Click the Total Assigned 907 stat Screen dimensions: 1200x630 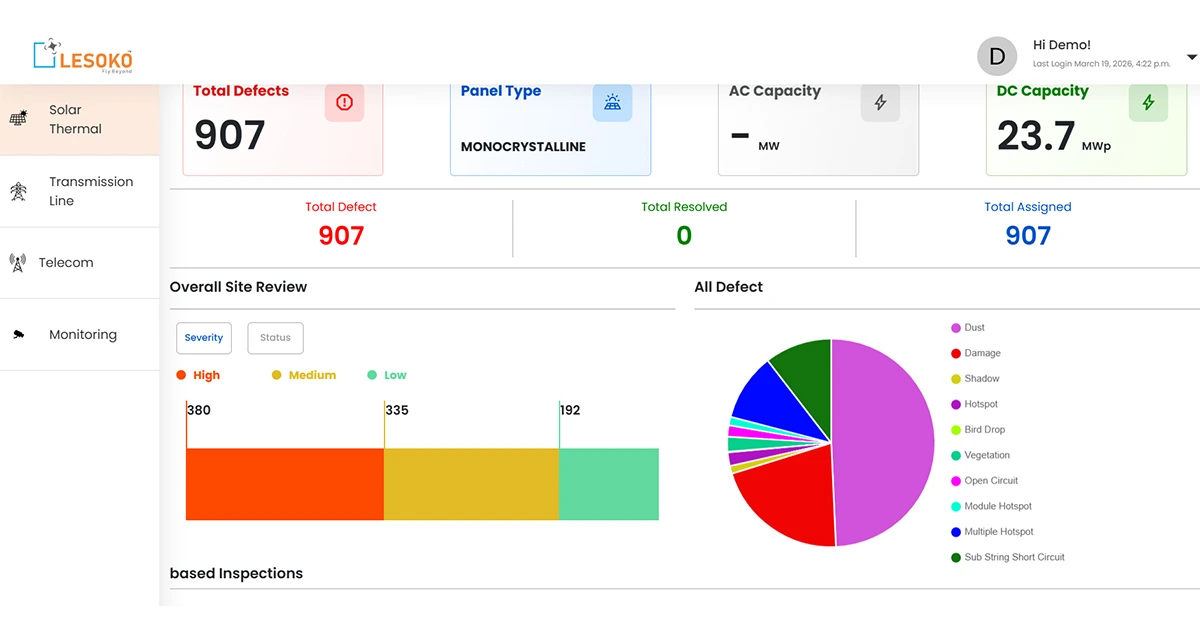coord(1028,235)
